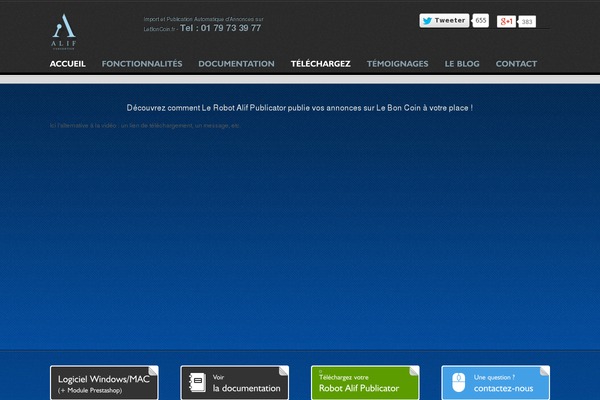Go to the Accueil menu item
Image resolution: width=600 pixels, height=400 pixels.
tap(67, 64)
